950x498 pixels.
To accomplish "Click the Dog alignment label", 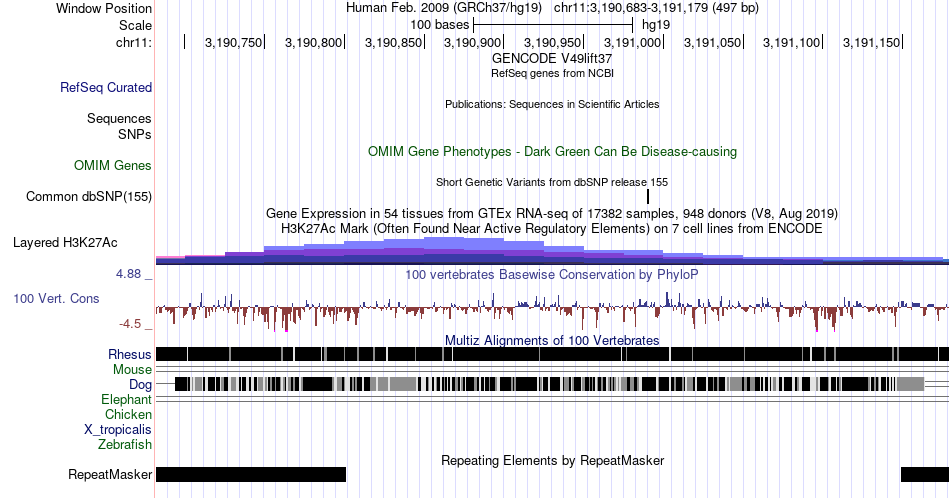I will click(140, 385).
